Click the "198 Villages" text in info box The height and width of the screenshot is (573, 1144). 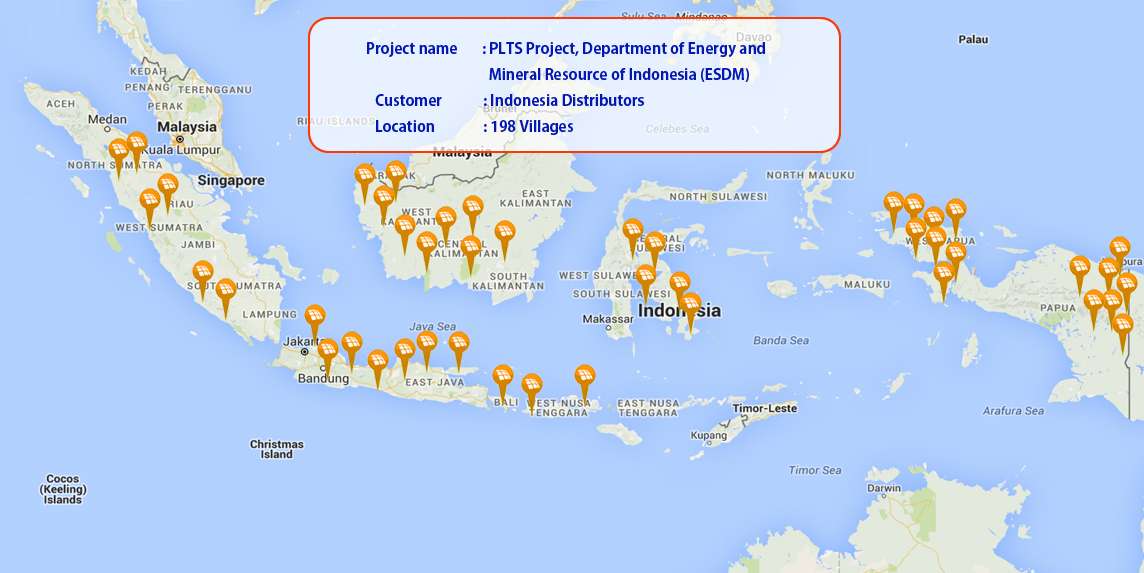531,126
